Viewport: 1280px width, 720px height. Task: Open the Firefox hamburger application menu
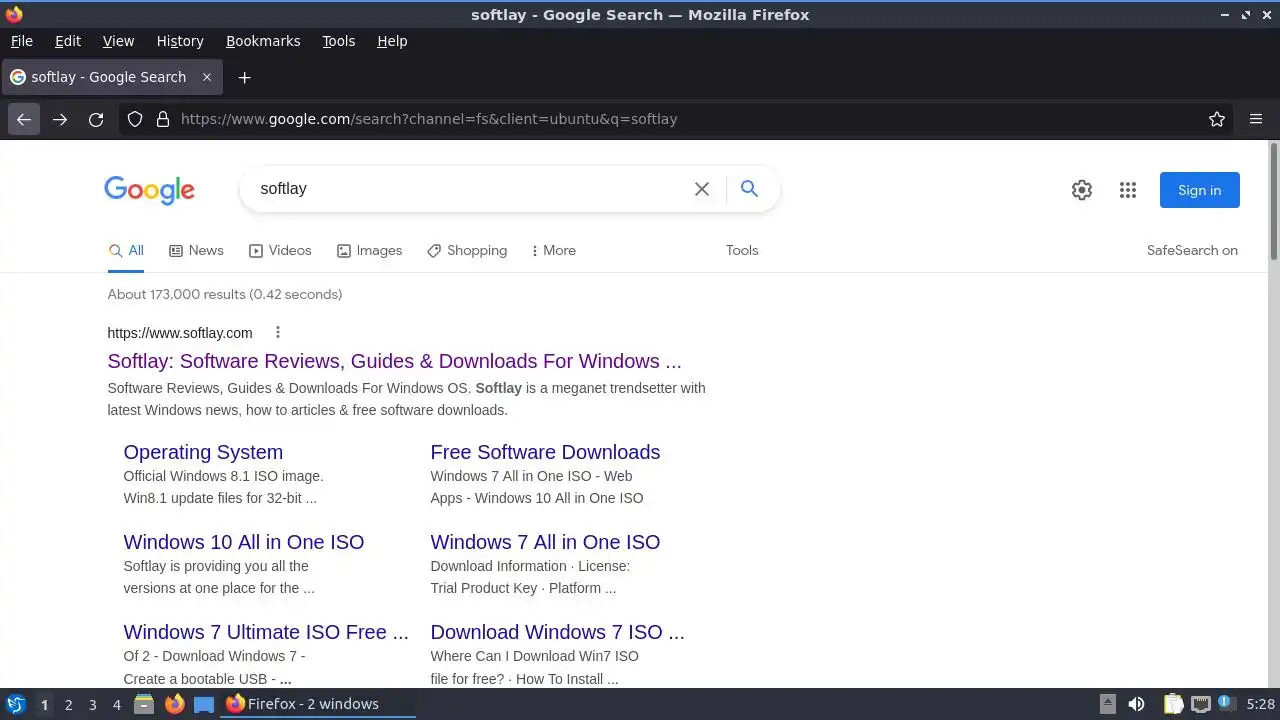[1256, 119]
